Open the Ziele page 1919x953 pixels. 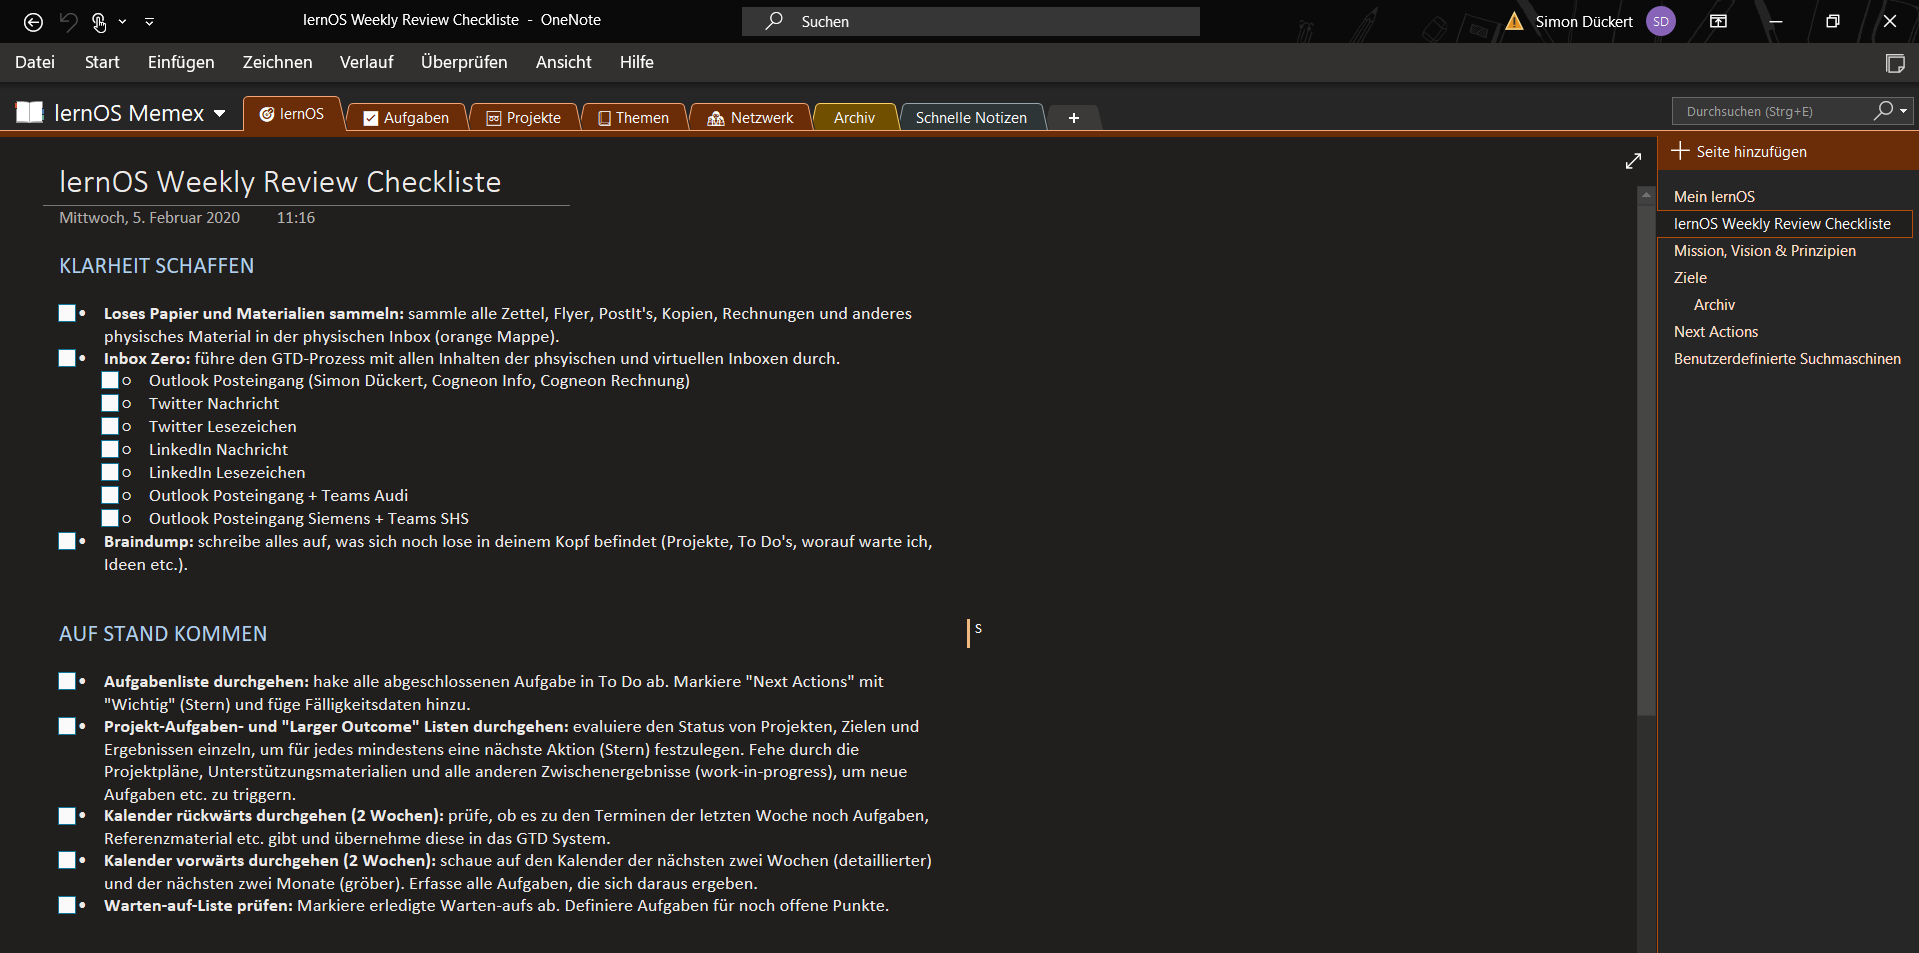[x=1690, y=278]
